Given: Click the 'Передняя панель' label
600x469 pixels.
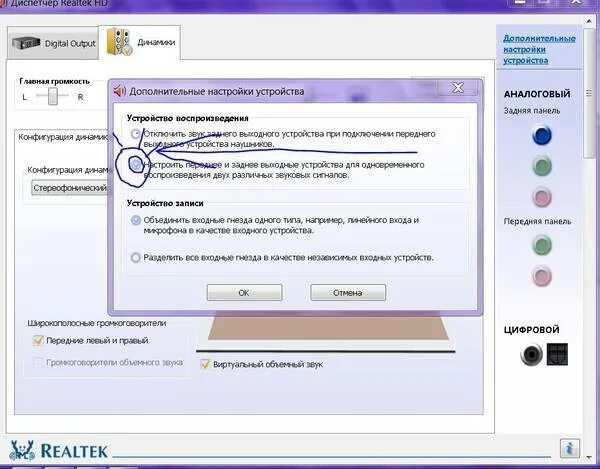Looking at the screenshot, I should (537, 221).
